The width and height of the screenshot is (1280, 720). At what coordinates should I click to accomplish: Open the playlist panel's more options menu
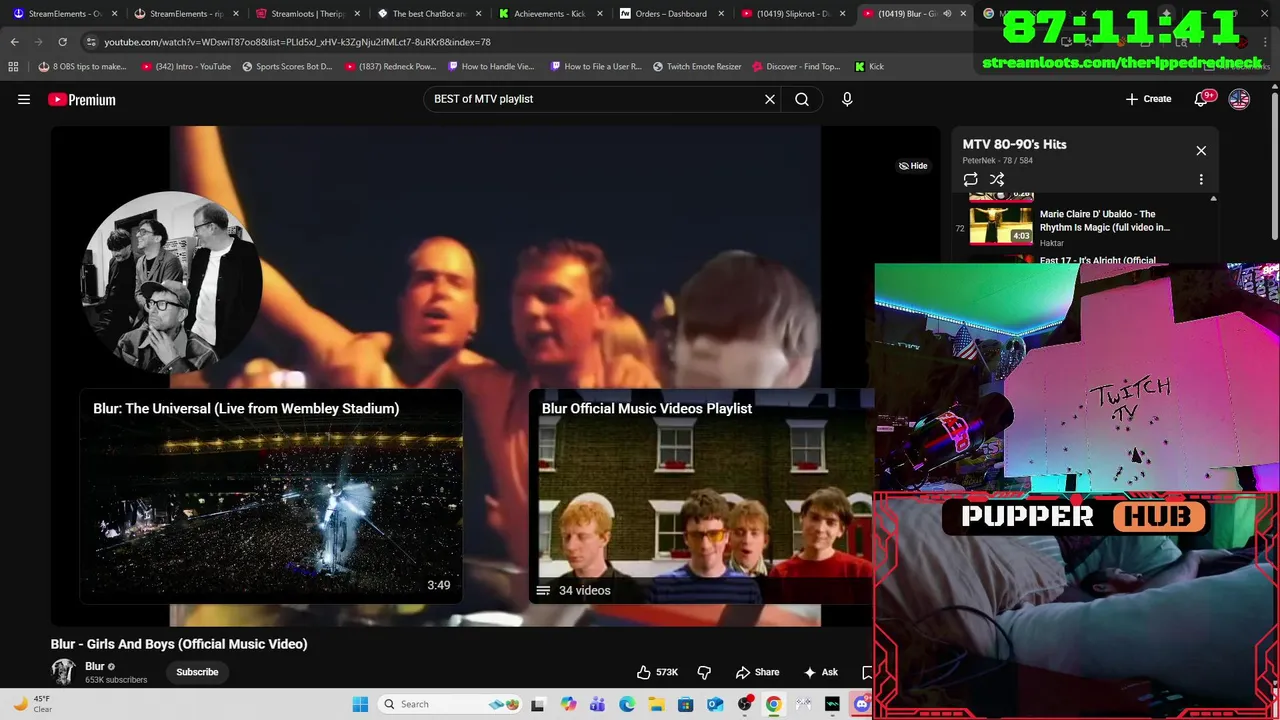(1201, 180)
